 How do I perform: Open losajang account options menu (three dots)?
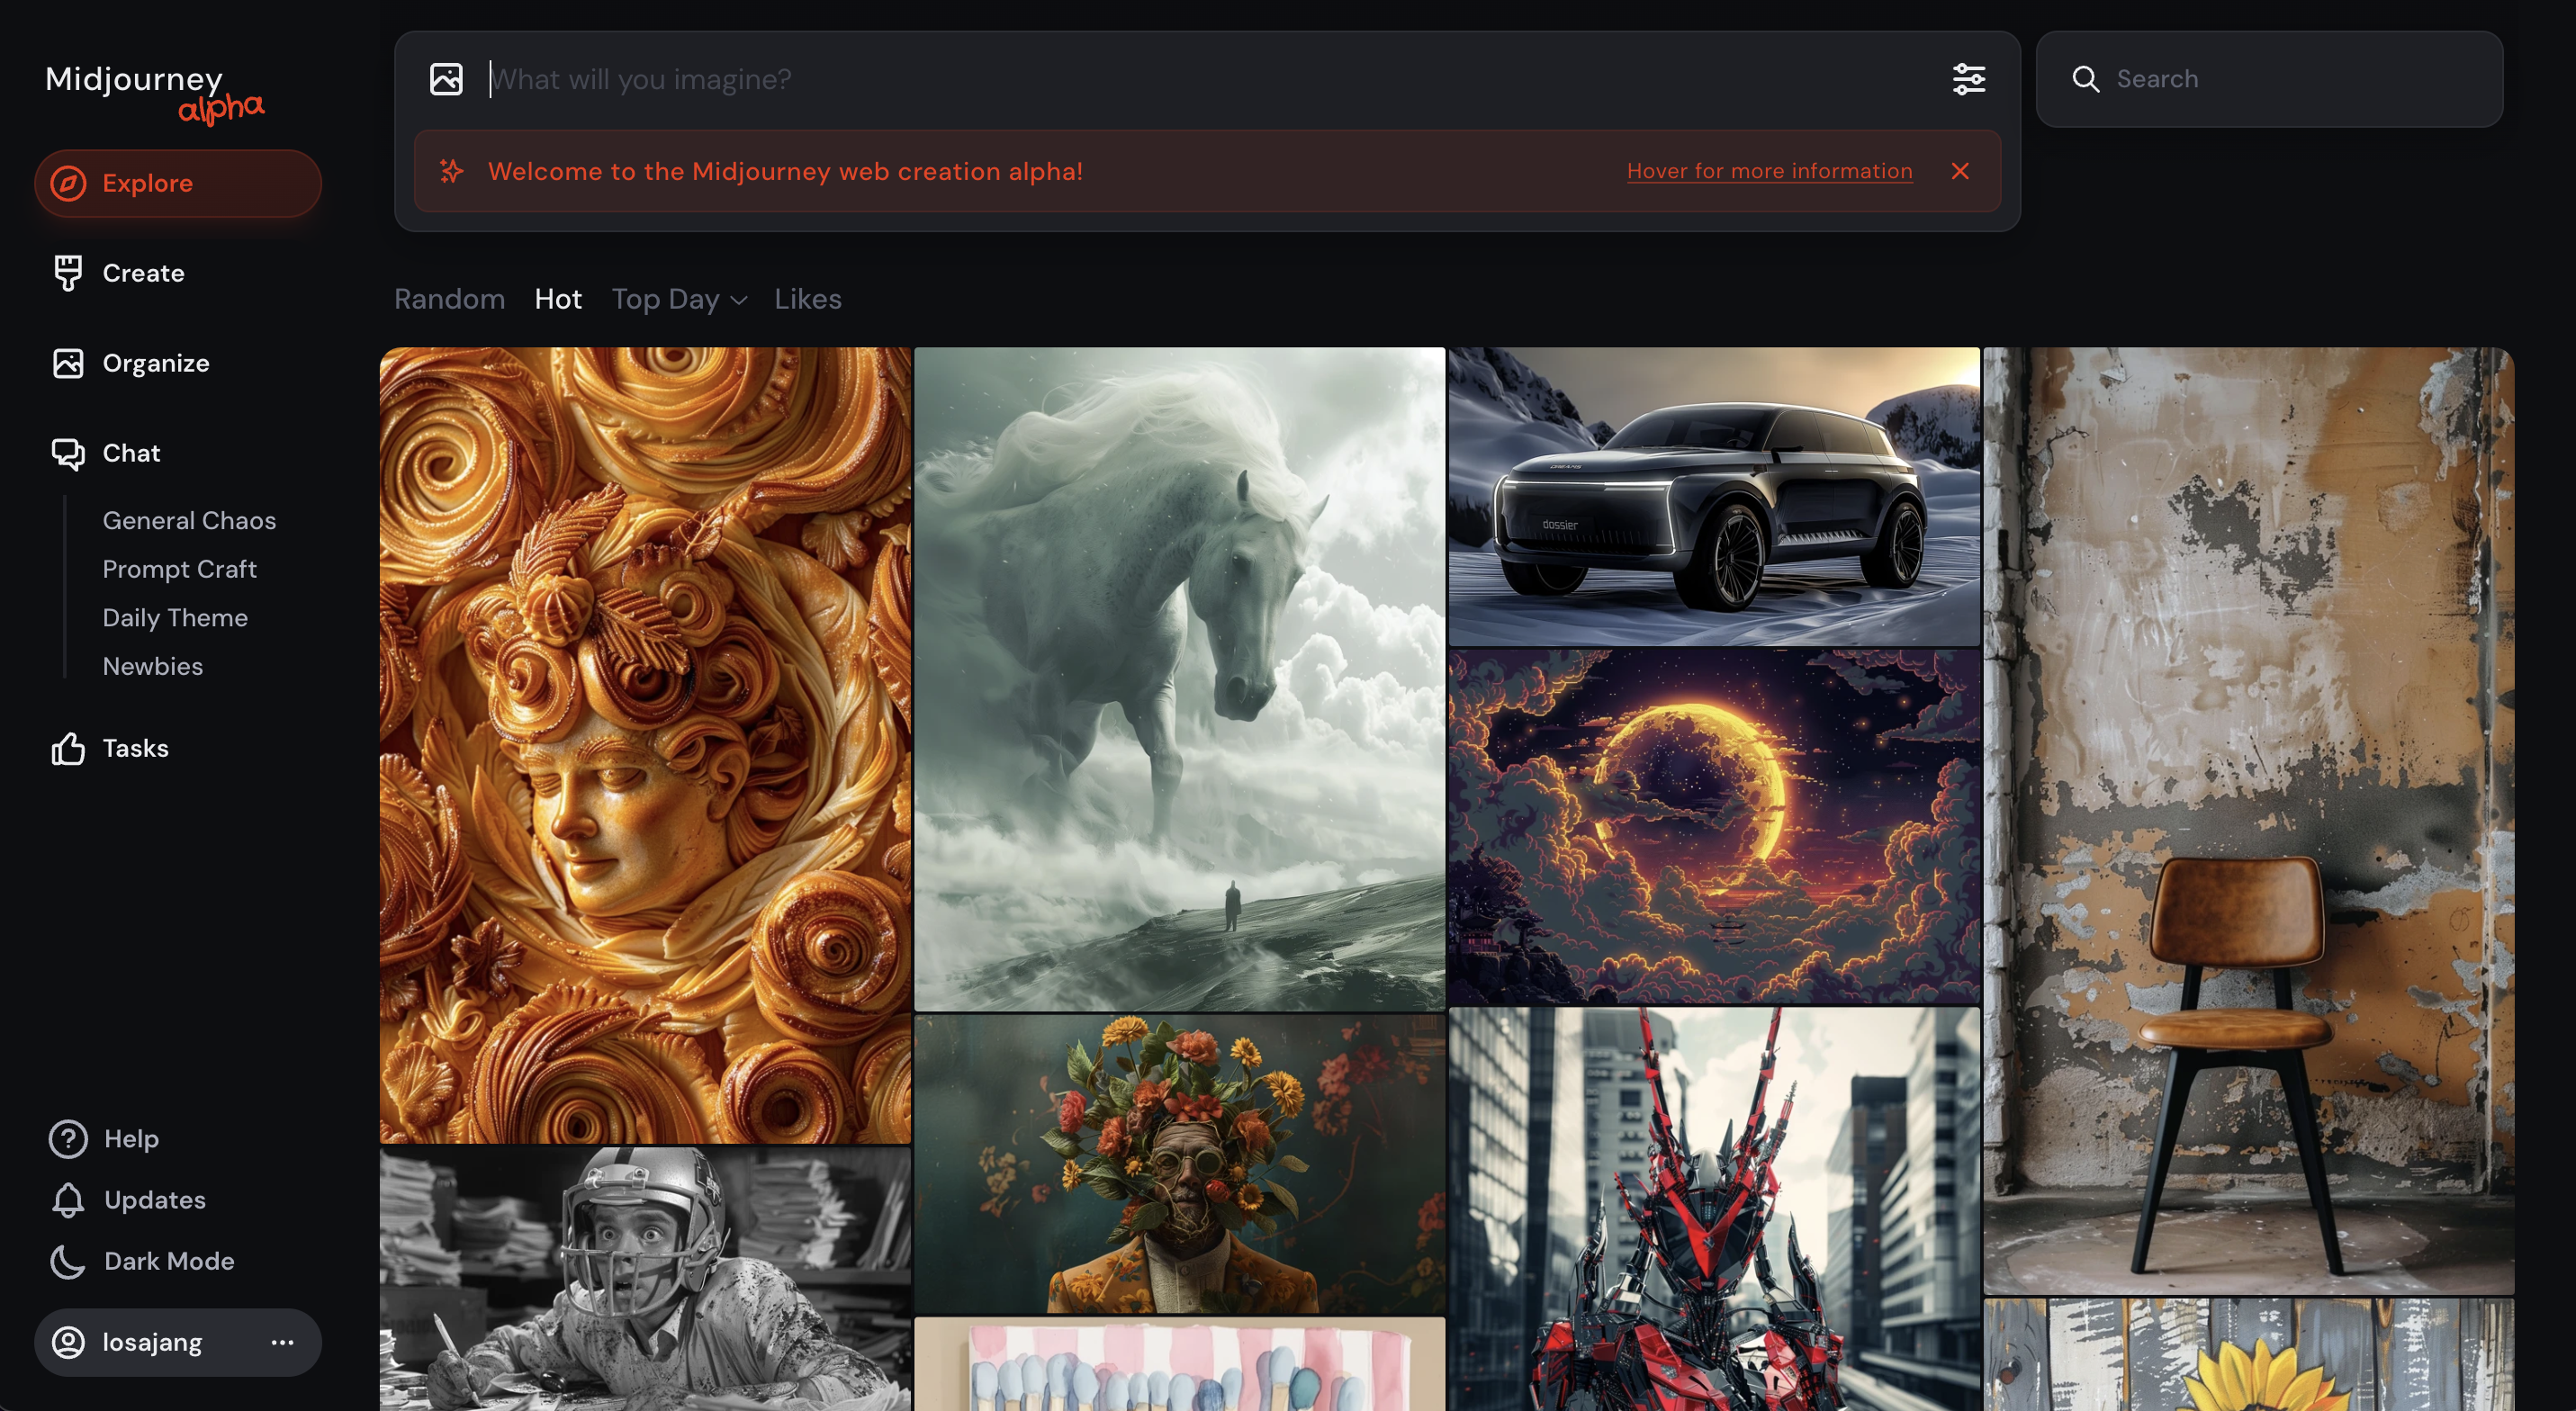coord(282,1341)
